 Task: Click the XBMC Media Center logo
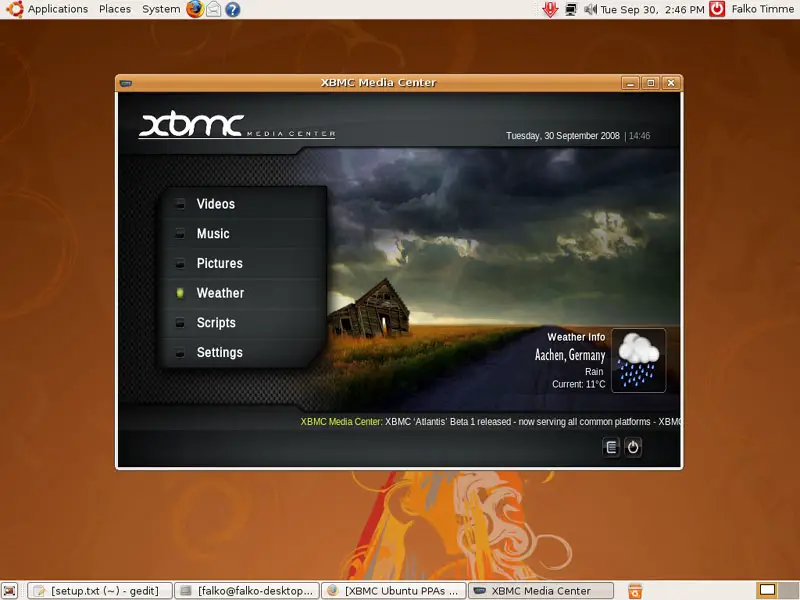click(237, 124)
